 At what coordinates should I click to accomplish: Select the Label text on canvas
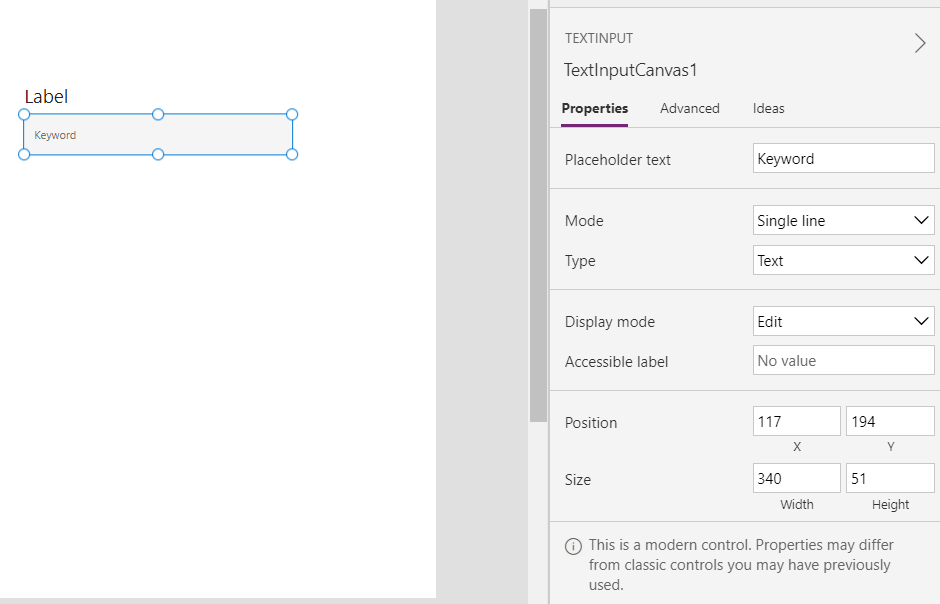pyautogui.click(x=46, y=96)
